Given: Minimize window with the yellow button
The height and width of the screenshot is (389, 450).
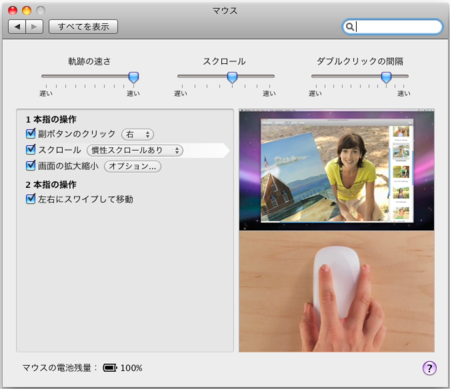Looking at the screenshot, I should coord(27,11).
